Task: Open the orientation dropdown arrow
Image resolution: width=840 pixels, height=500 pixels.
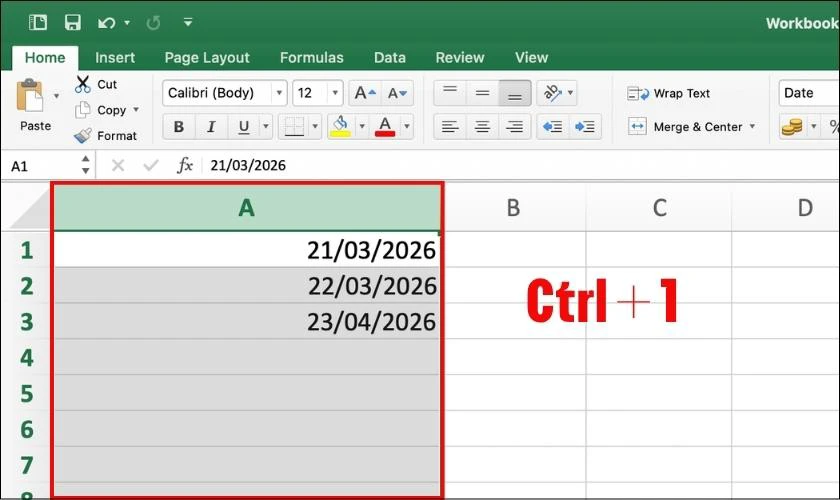Action: 571,93
